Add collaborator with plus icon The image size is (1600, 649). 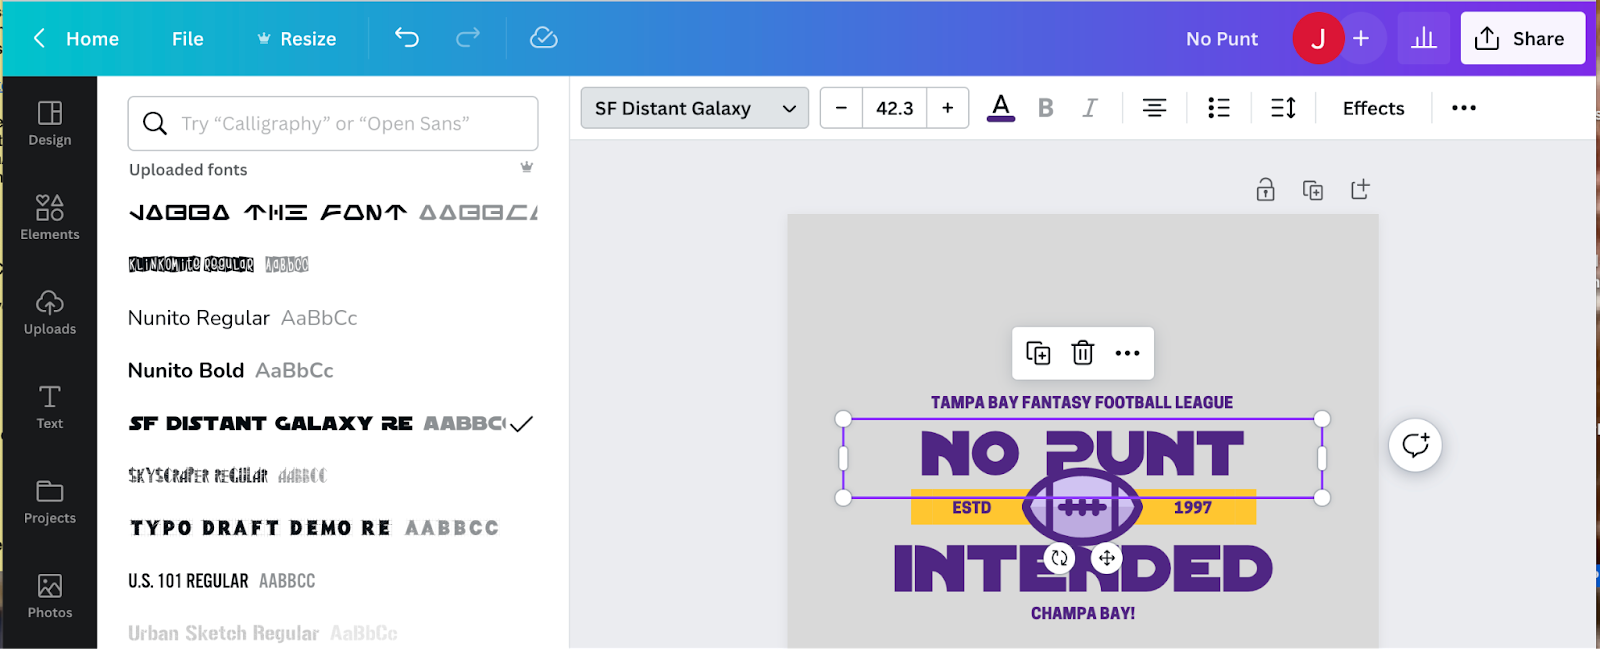point(1361,38)
